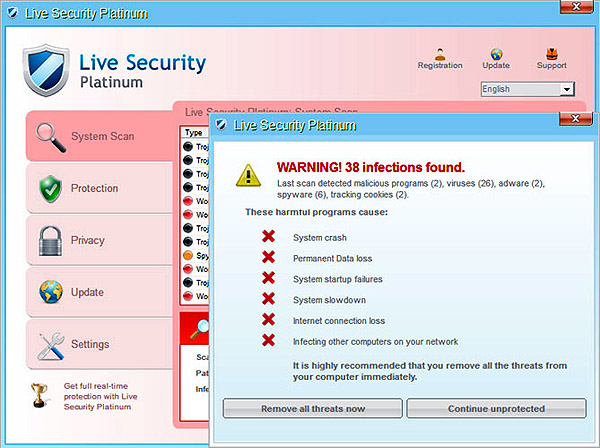Click the Remove all threats now button
This screenshot has height=448, width=600.
[x=313, y=409]
